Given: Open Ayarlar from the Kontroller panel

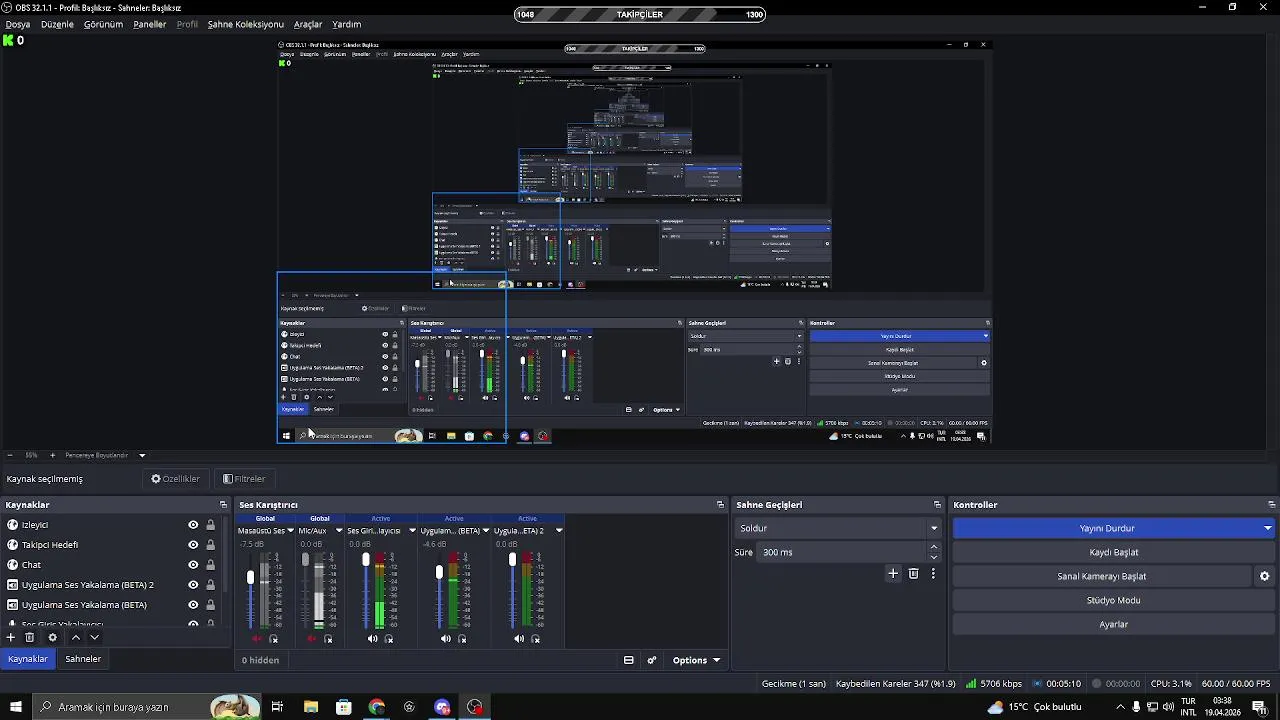Looking at the screenshot, I should click(x=1114, y=624).
